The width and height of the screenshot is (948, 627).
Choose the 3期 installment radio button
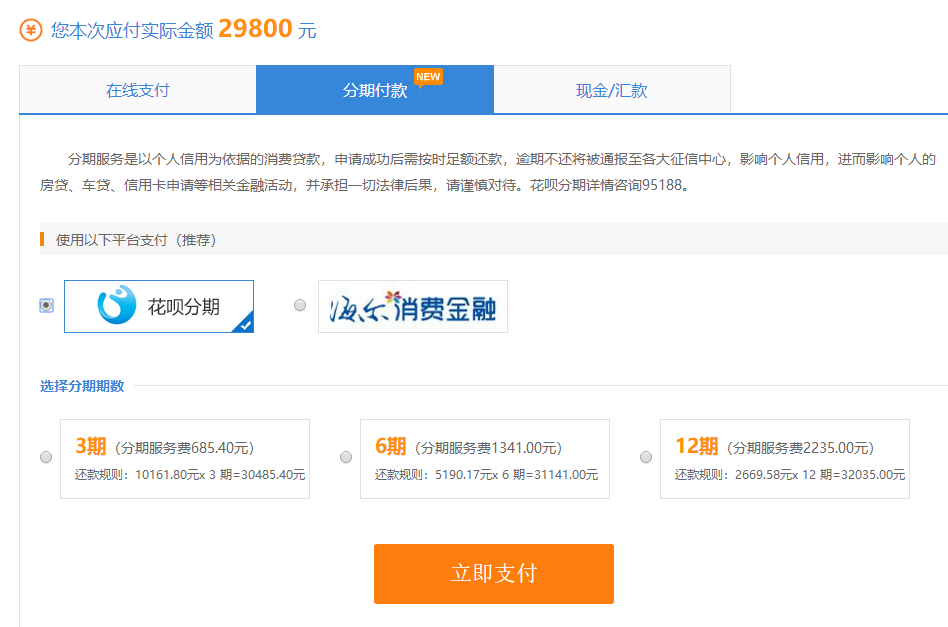pos(46,457)
